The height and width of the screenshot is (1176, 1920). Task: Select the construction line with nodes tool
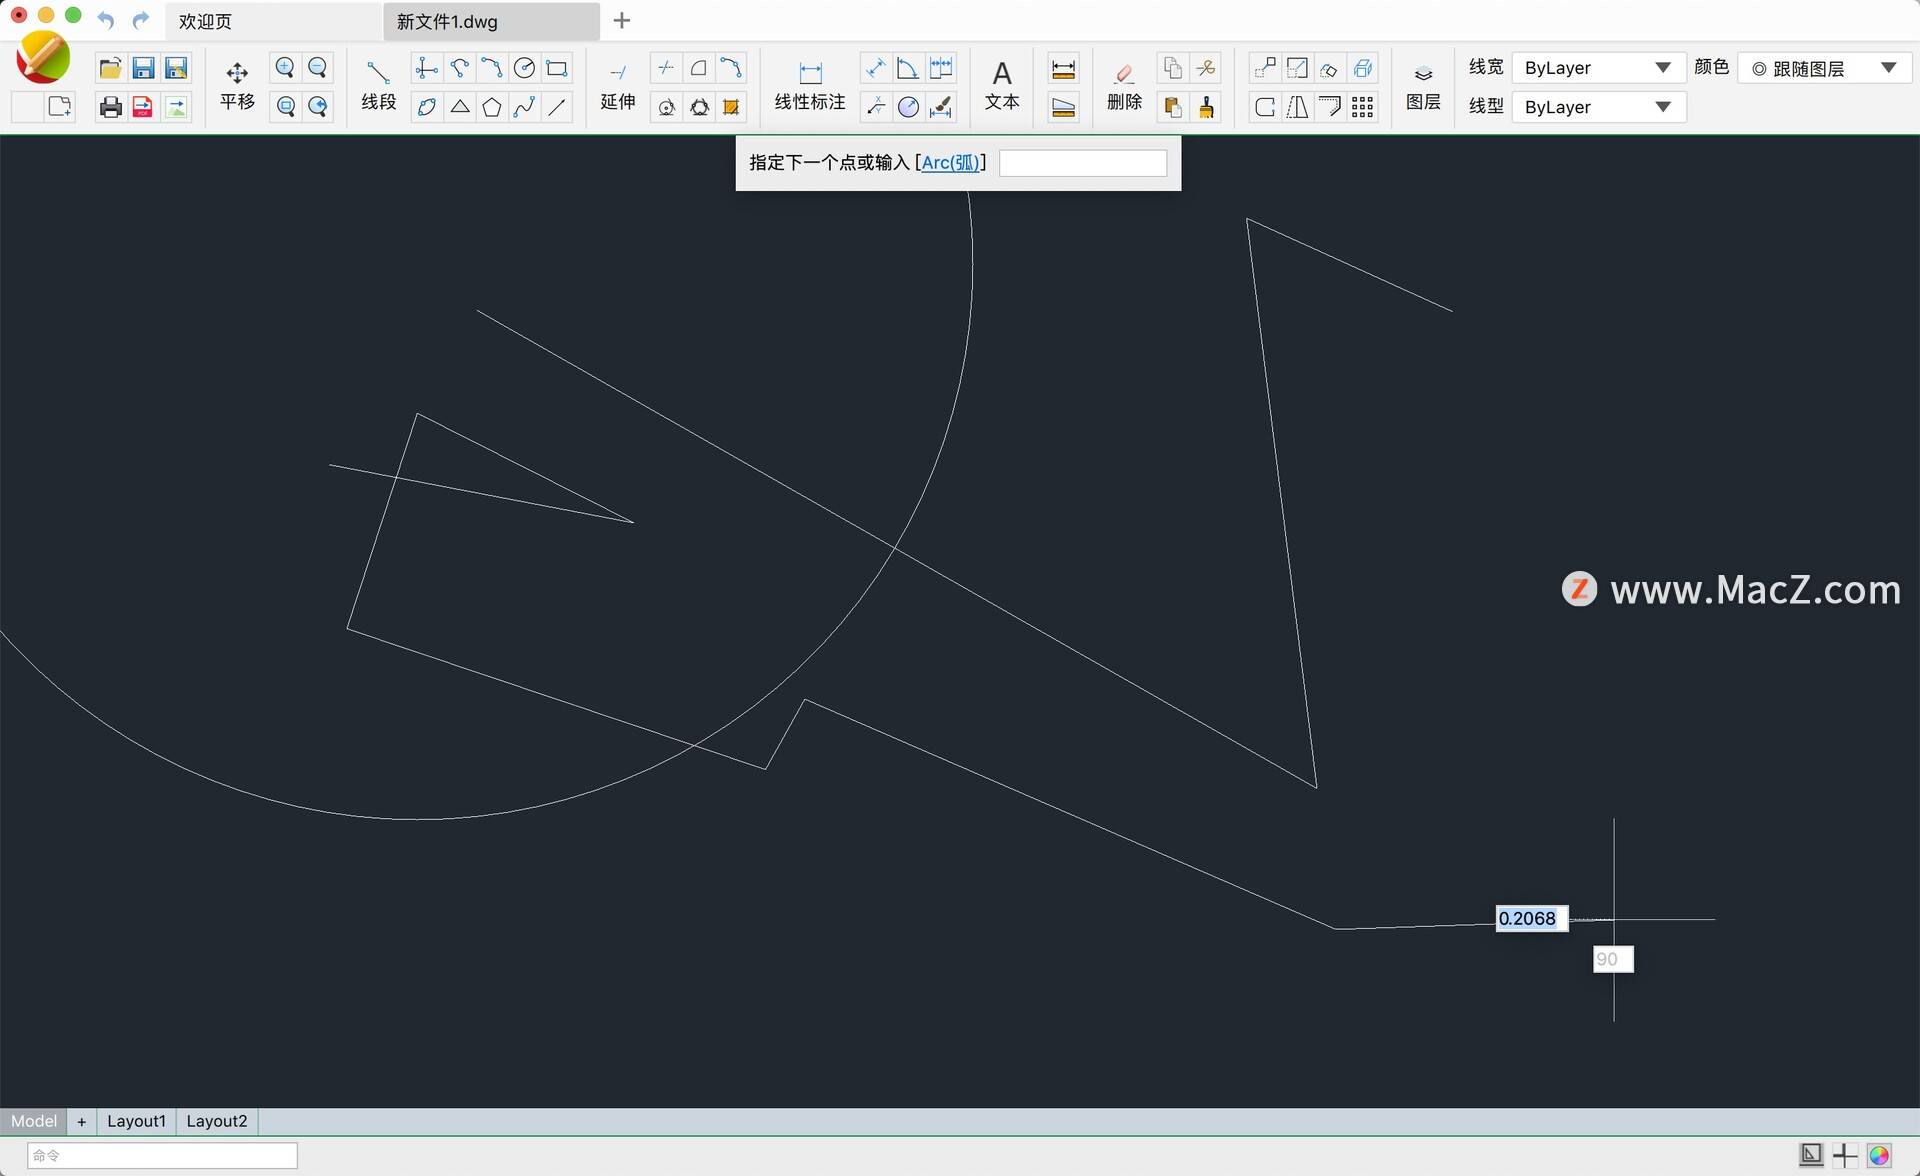[427, 68]
